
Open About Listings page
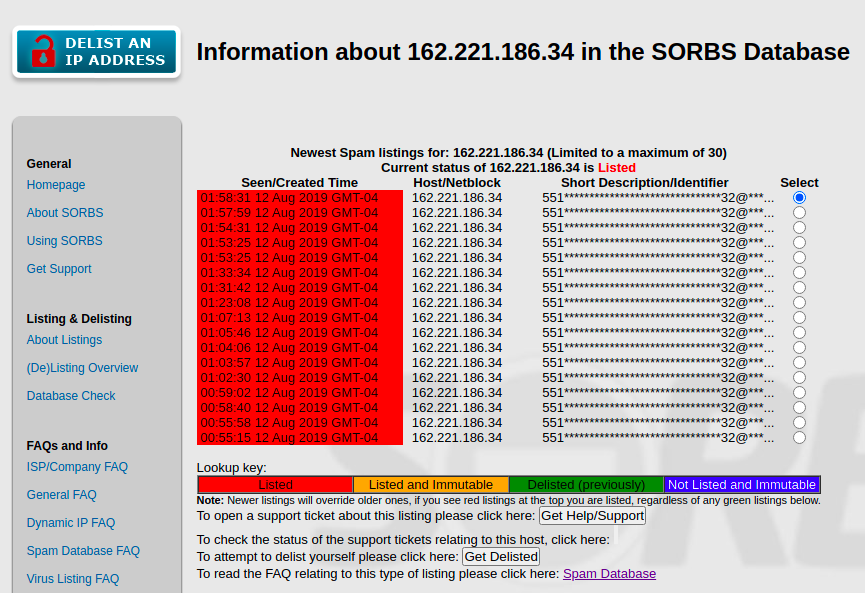click(x=64, y=340)
